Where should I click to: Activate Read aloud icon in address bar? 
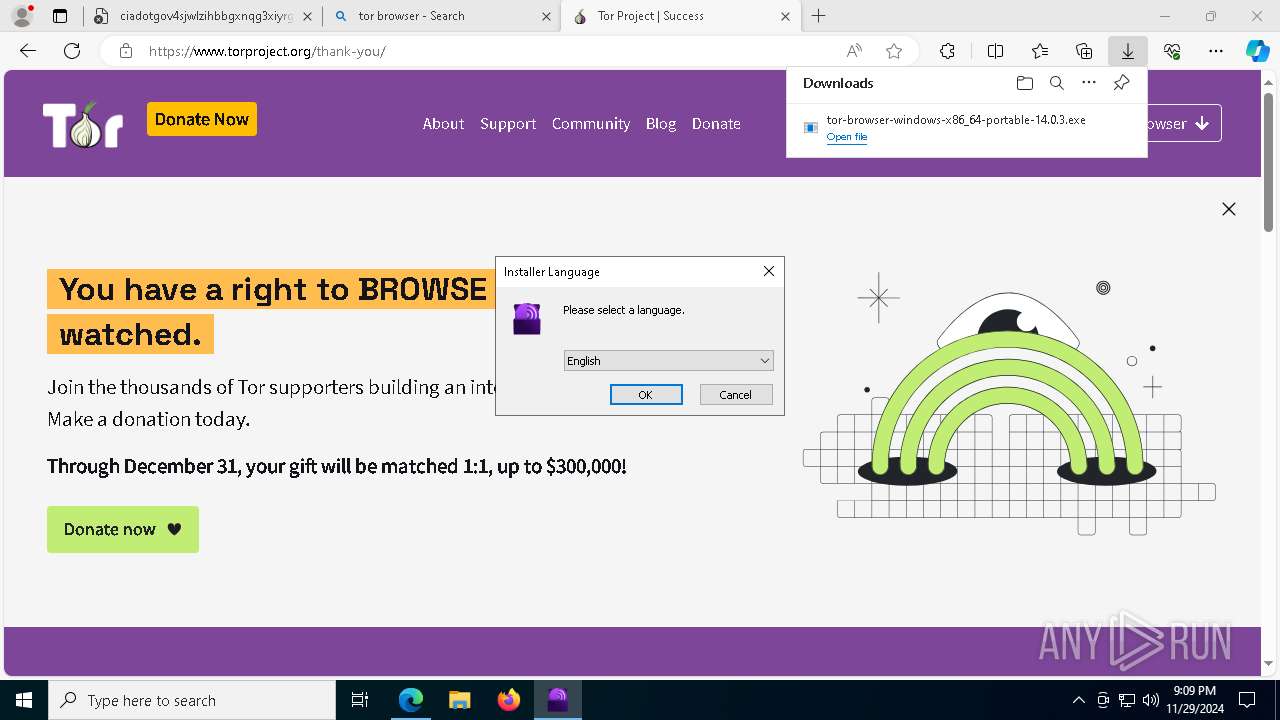[854, 51]
